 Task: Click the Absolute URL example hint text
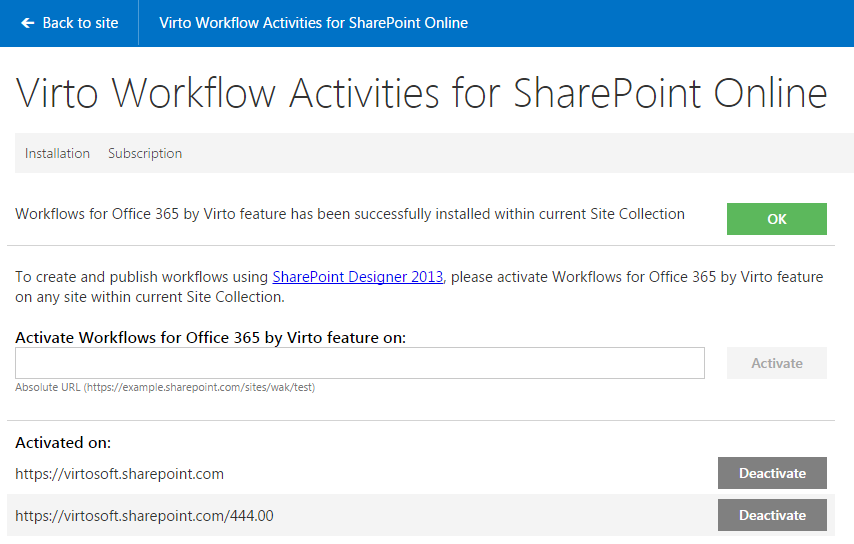(x=165, y=387)
